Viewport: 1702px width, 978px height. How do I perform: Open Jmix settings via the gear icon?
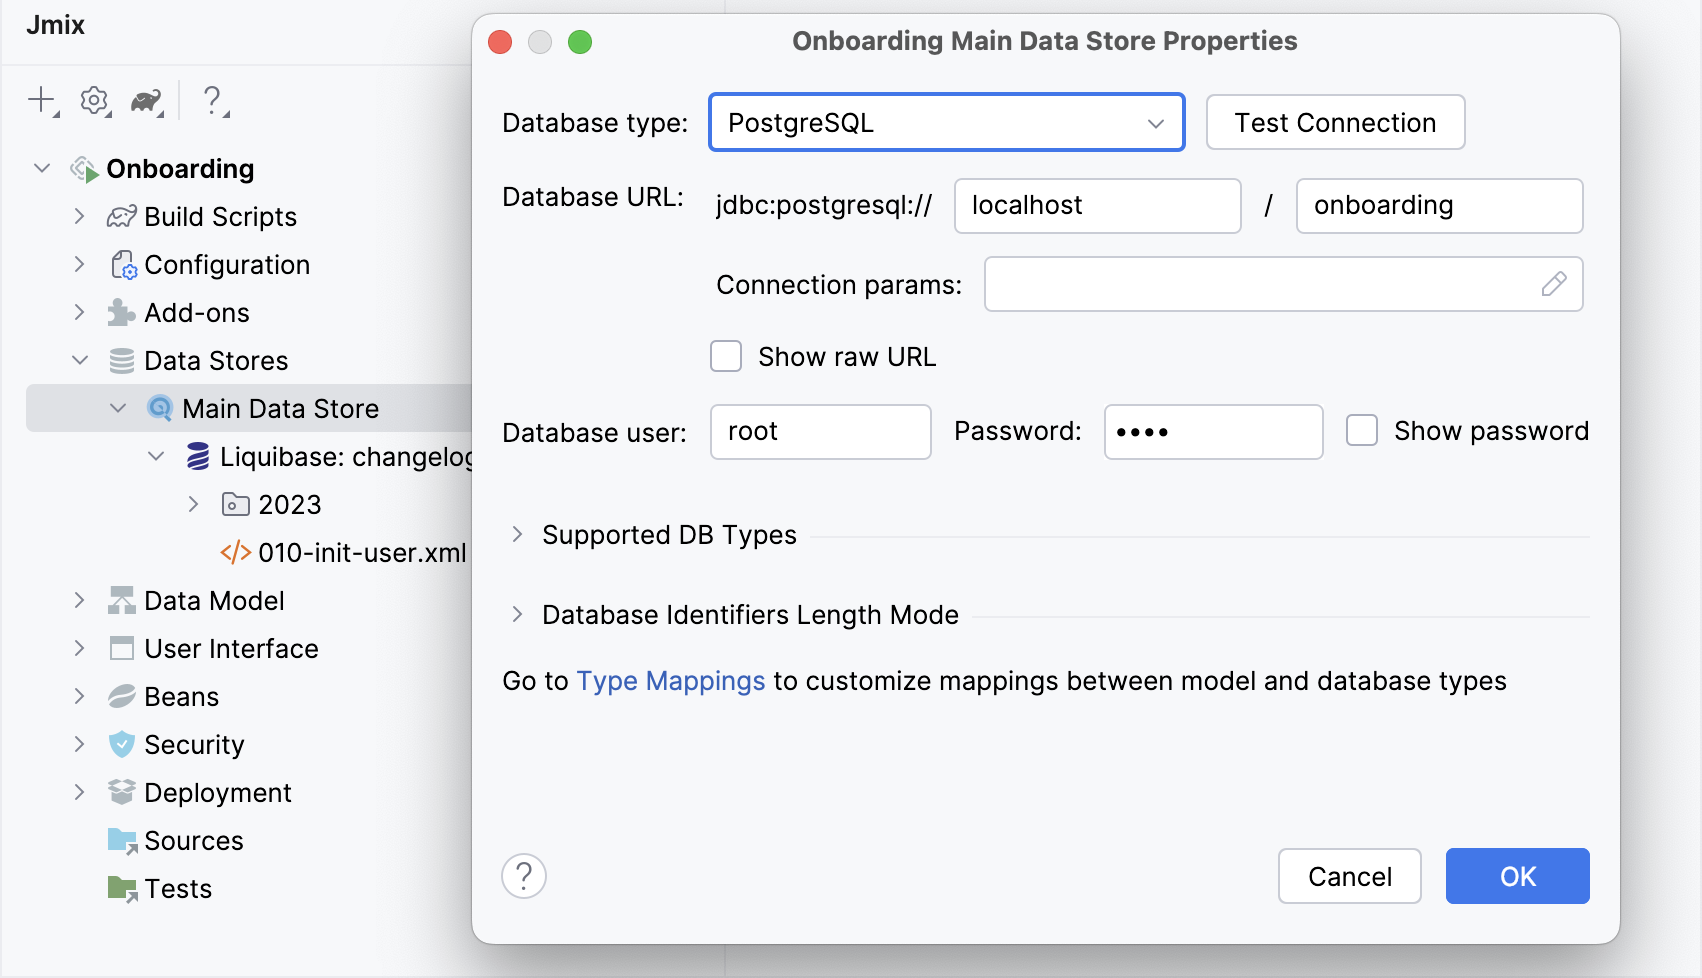93,100
